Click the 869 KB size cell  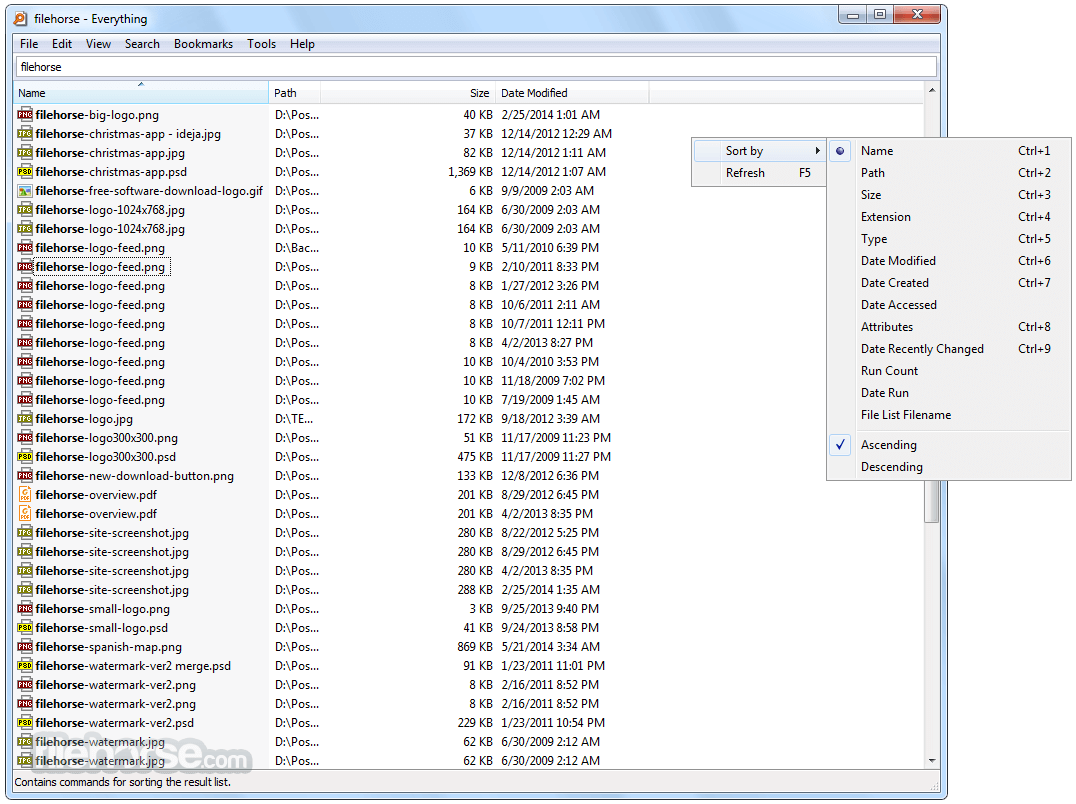(x=475, y=647)
